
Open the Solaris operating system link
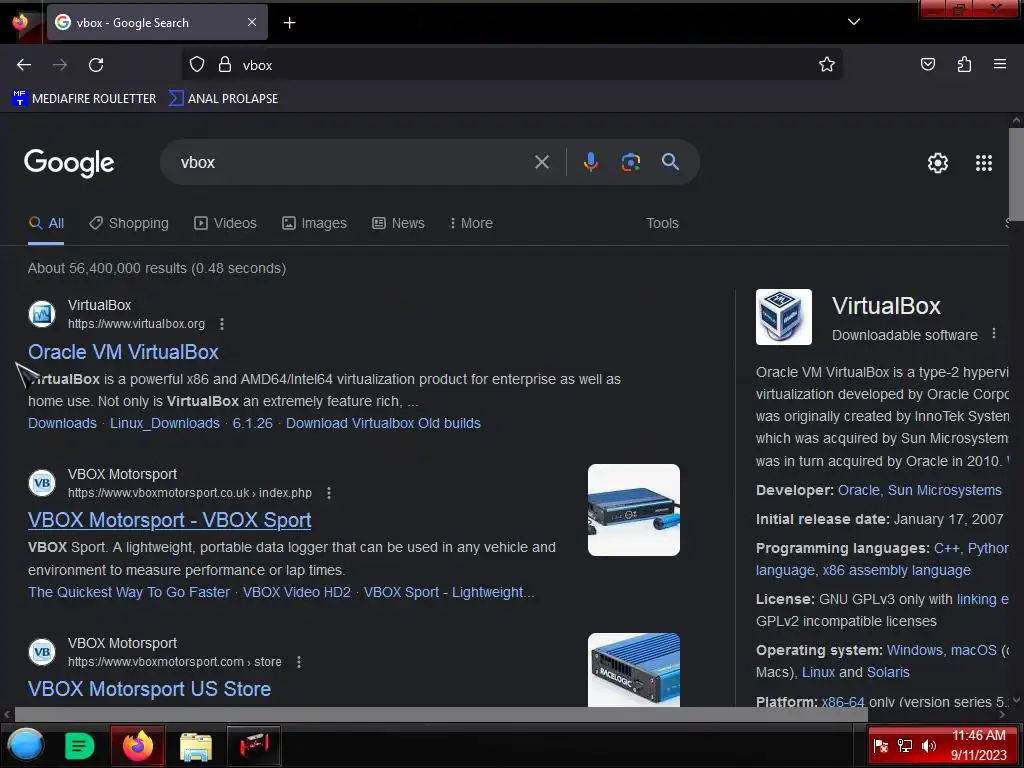click(888, 673)
